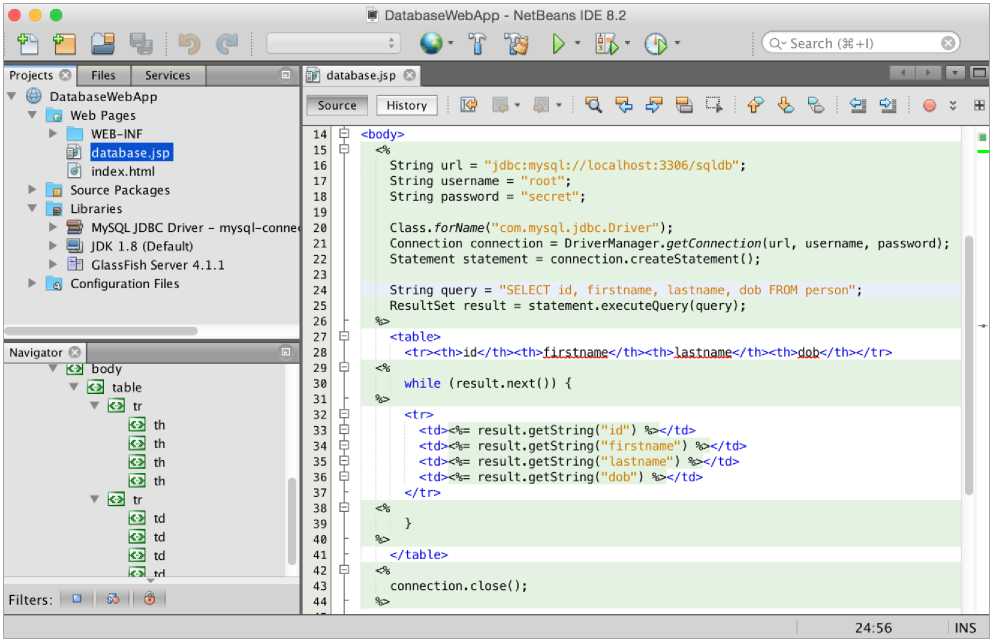Switch to the Files tab
This screenshot has height=642, width=993.
coord(103,75)
